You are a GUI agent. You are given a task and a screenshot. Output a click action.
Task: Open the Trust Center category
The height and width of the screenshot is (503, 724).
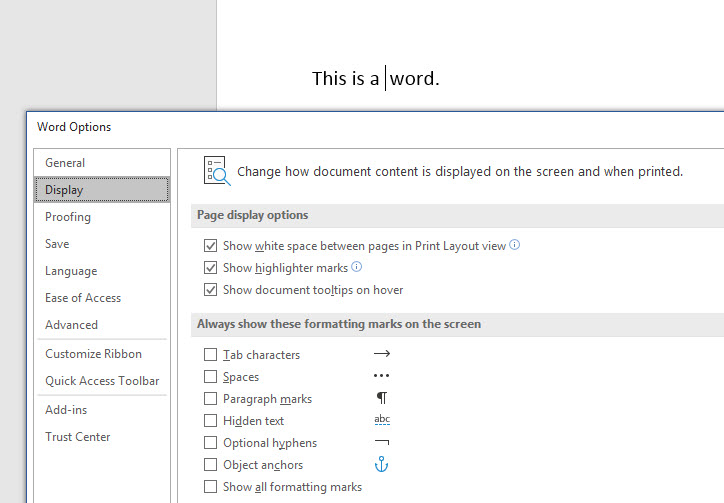[x=102, y=437]
